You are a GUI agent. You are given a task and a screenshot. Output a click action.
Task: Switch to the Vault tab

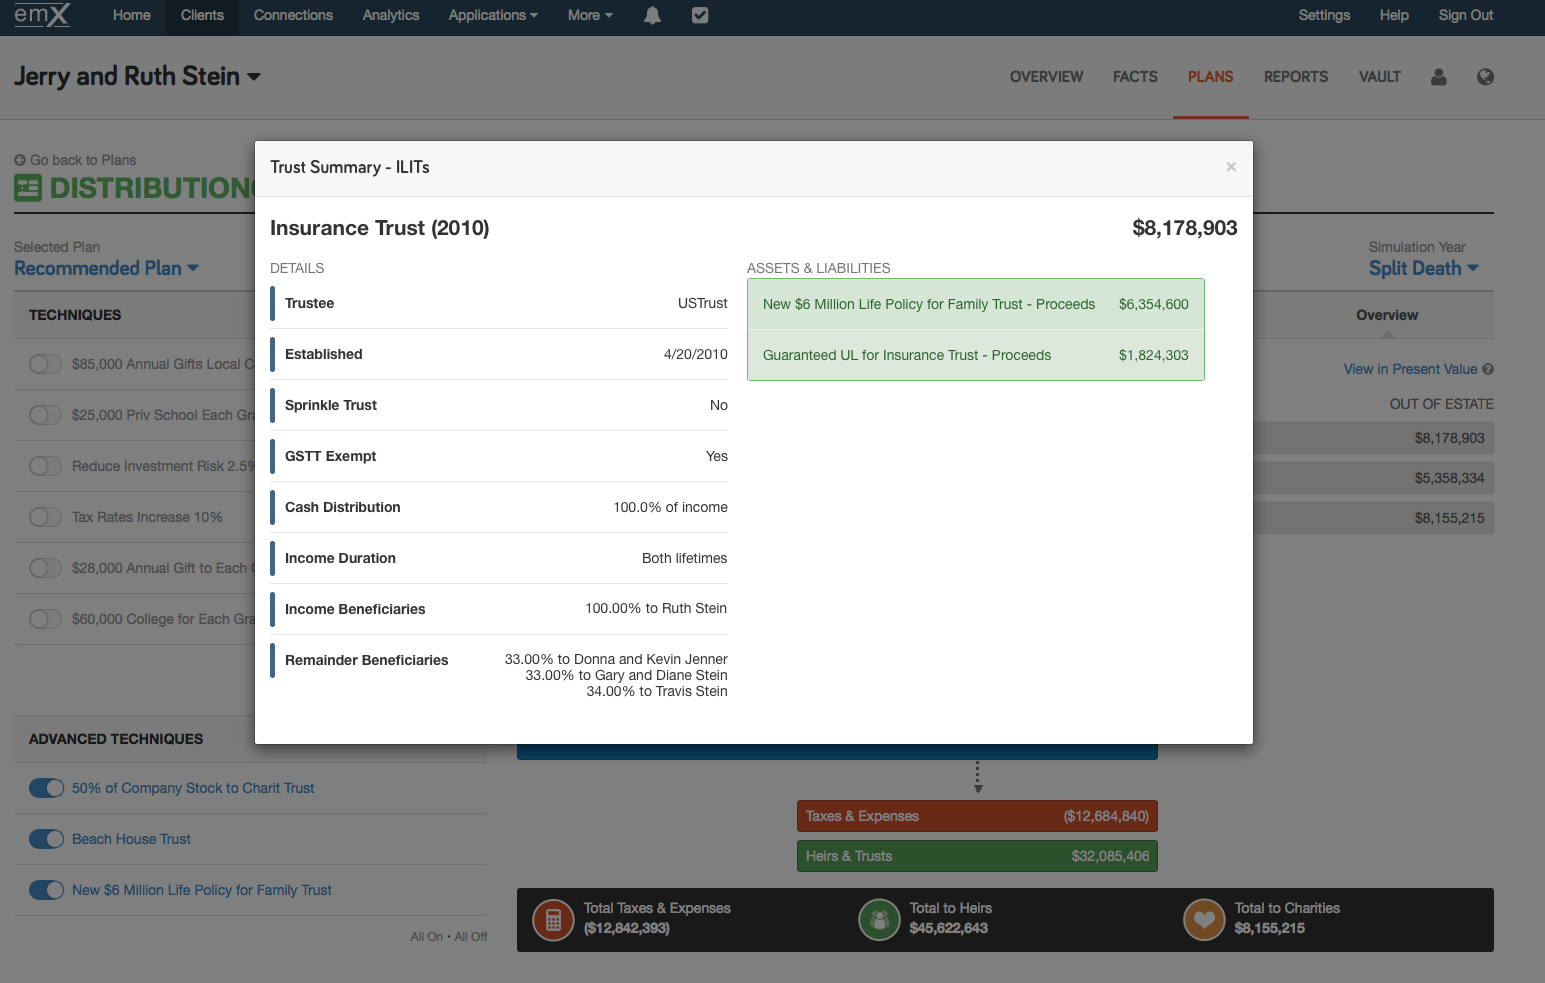pos(1379,77)
